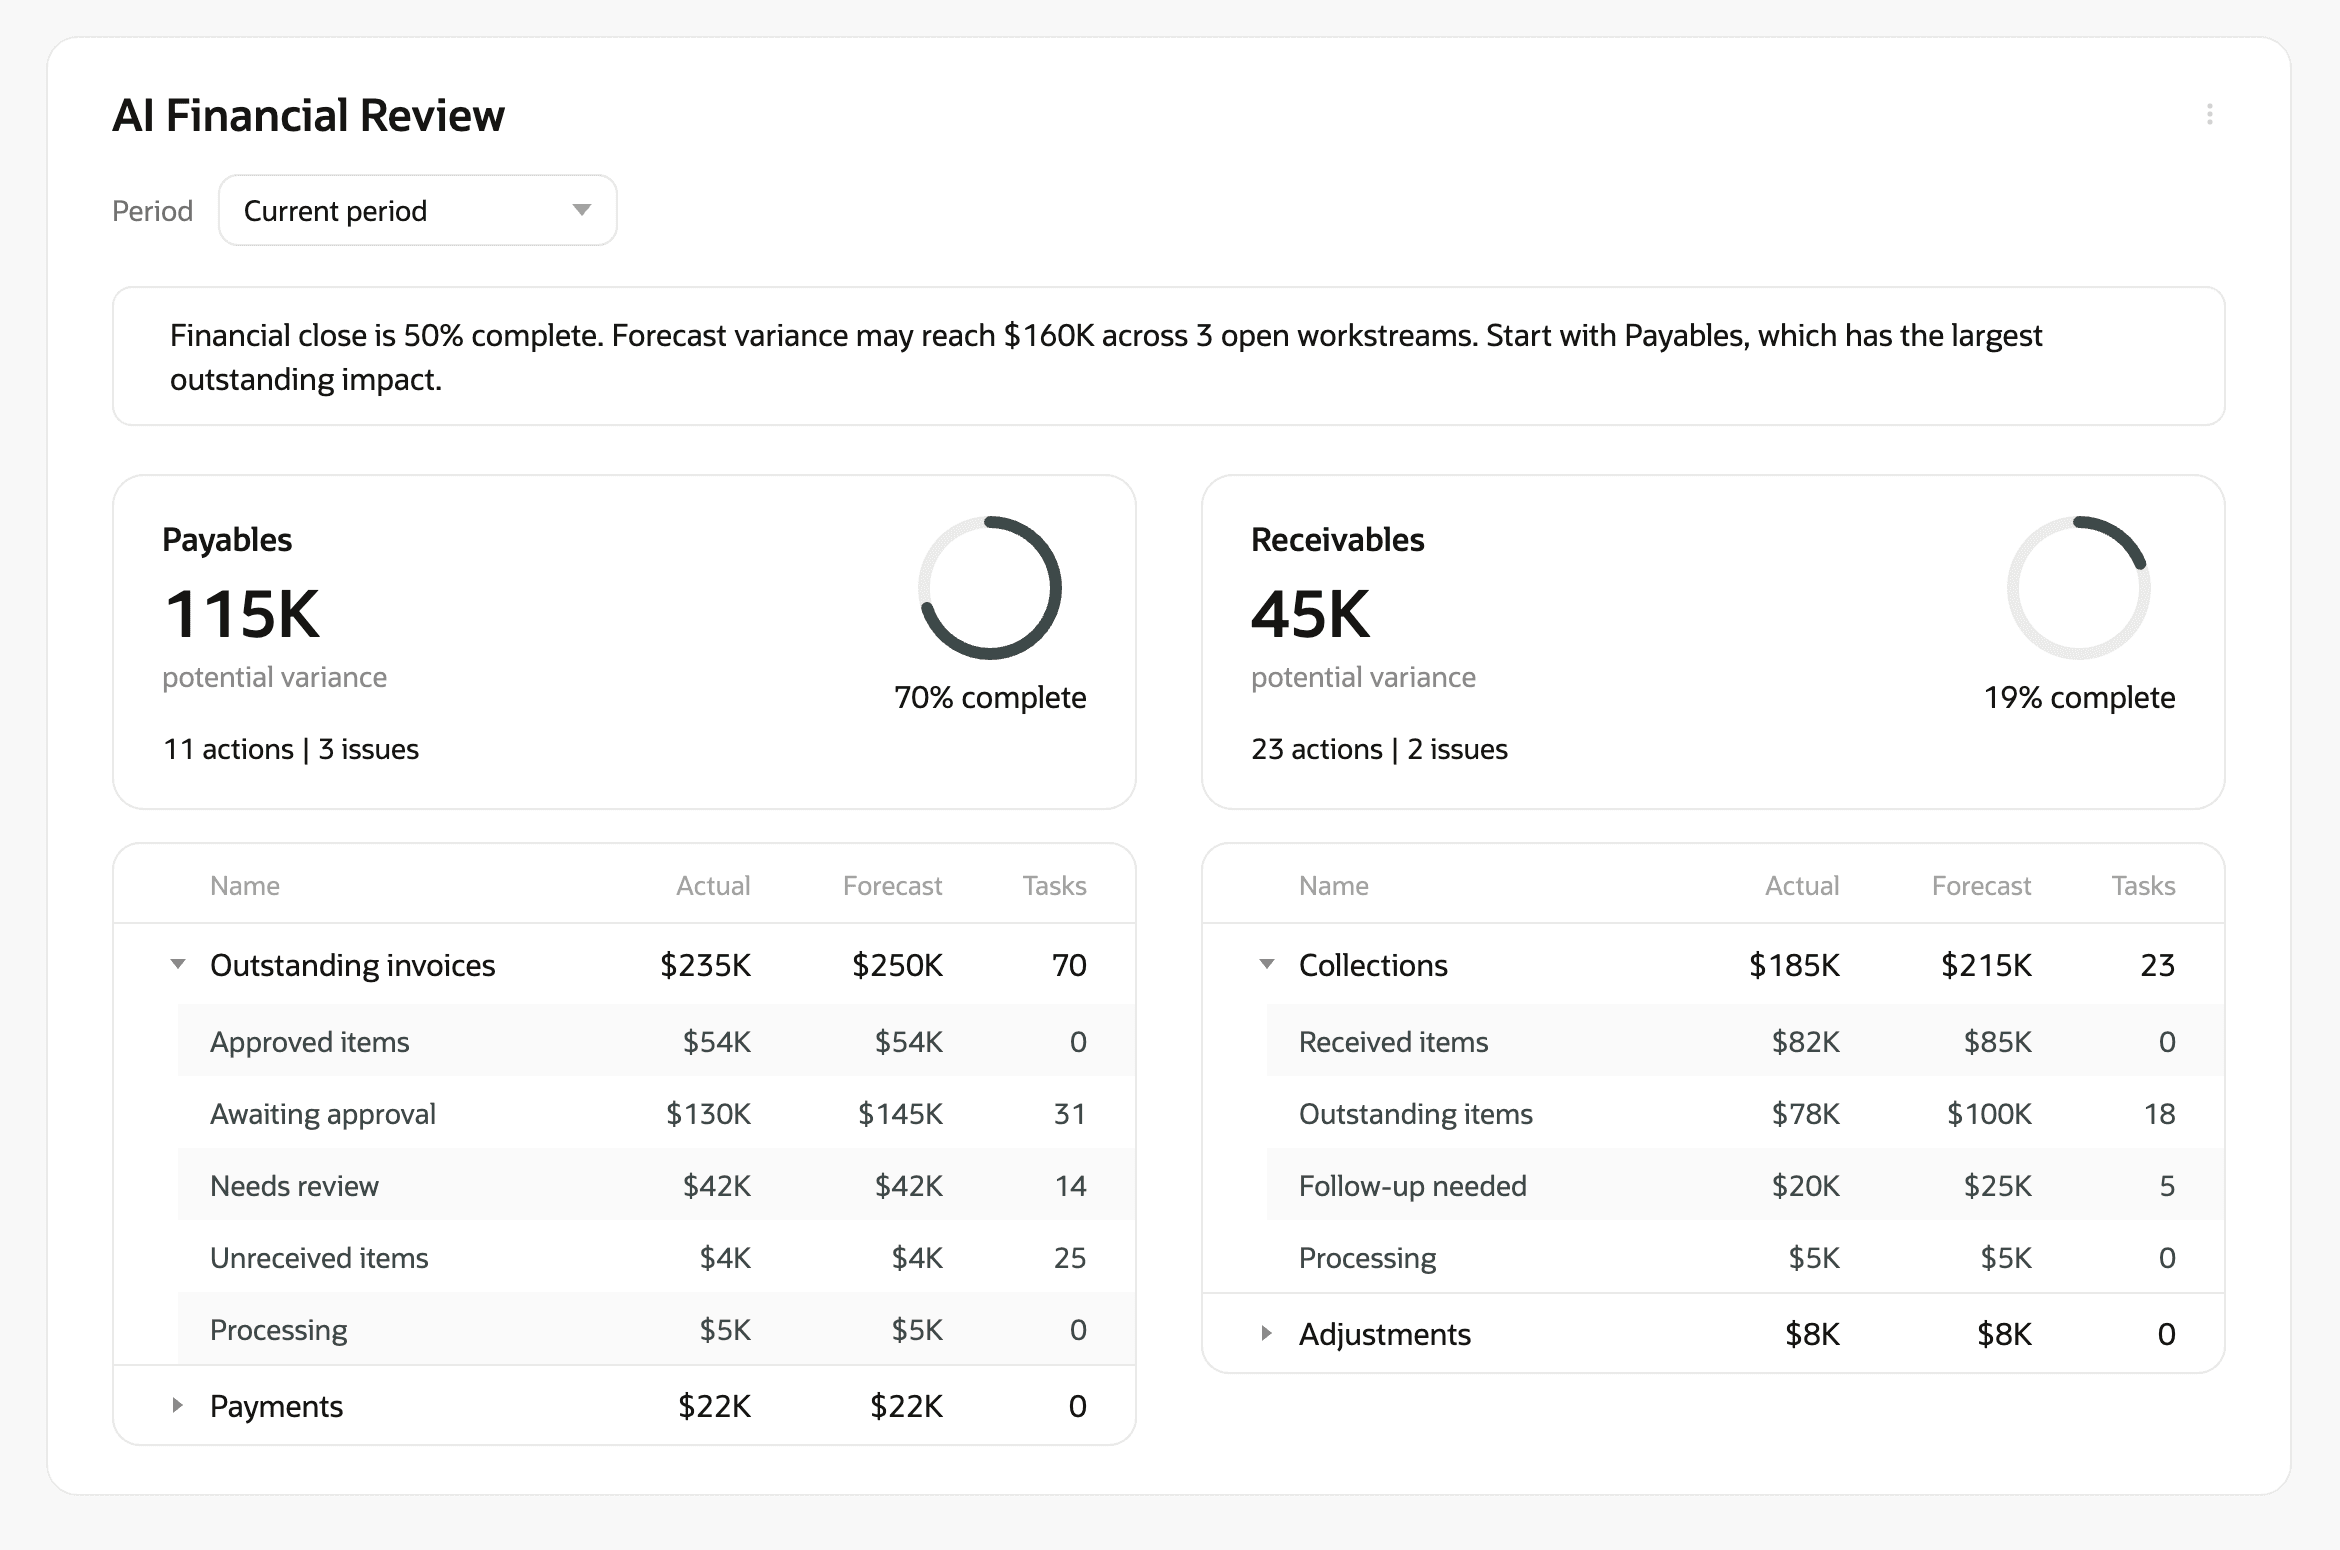
Task: Open the Period dropdown
Action: [417, 210]
